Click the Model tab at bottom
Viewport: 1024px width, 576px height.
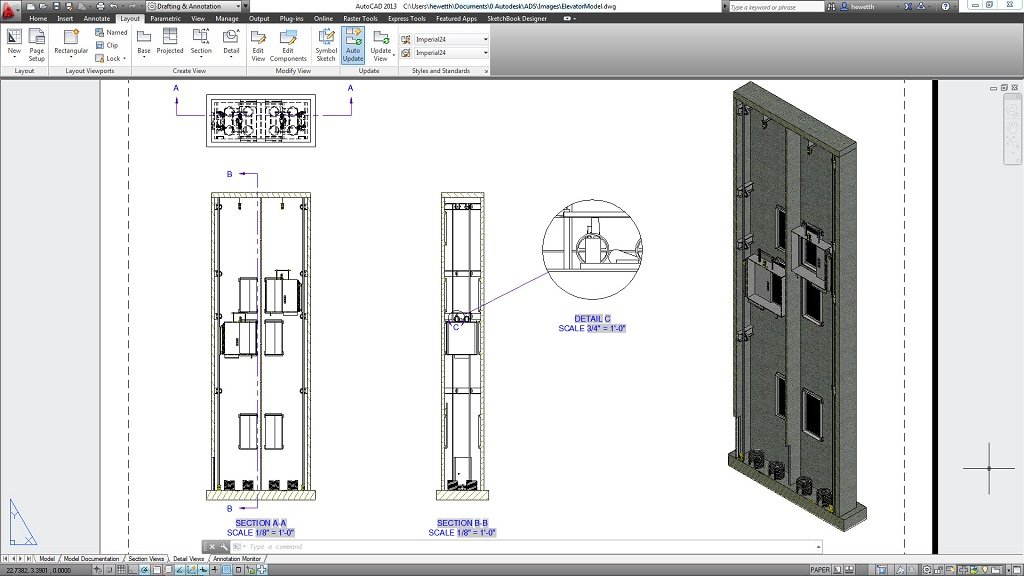tap(47, 560)
